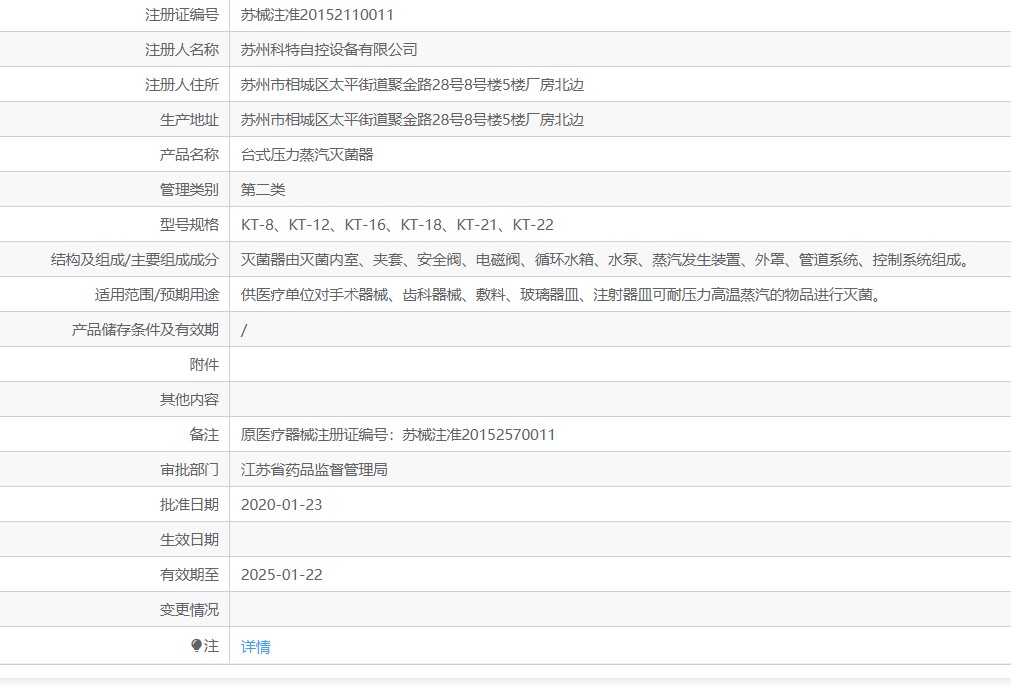
Task: Select the remark 原医疗器械注册证编号 value
Action: tap(398, 435)
